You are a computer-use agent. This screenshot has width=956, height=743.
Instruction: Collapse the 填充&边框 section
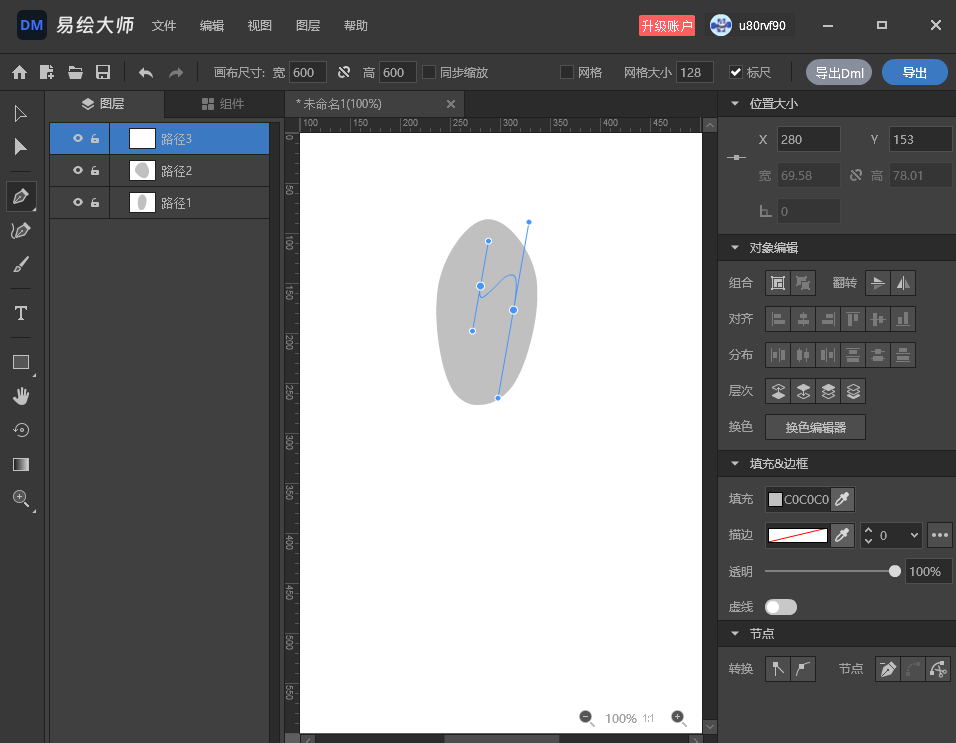tap(735, 463)
